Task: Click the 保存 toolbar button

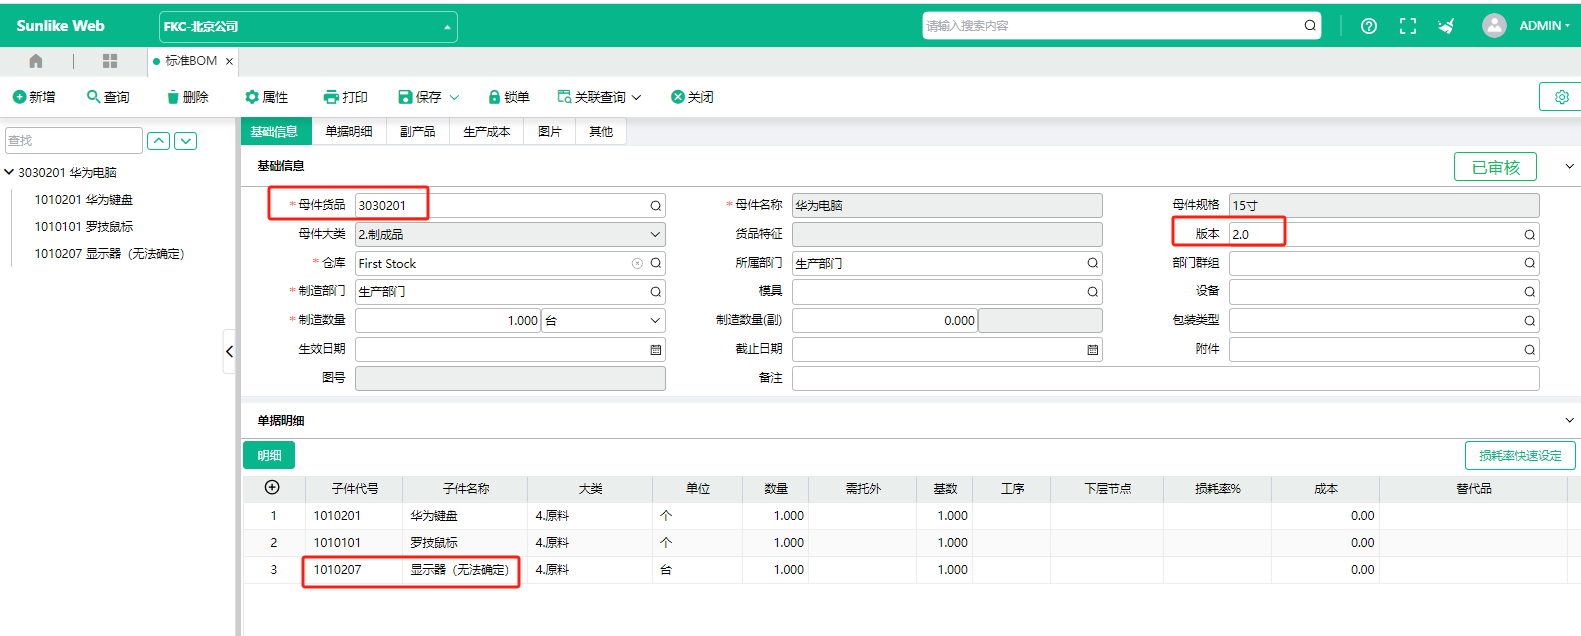Action: [420, 97]
